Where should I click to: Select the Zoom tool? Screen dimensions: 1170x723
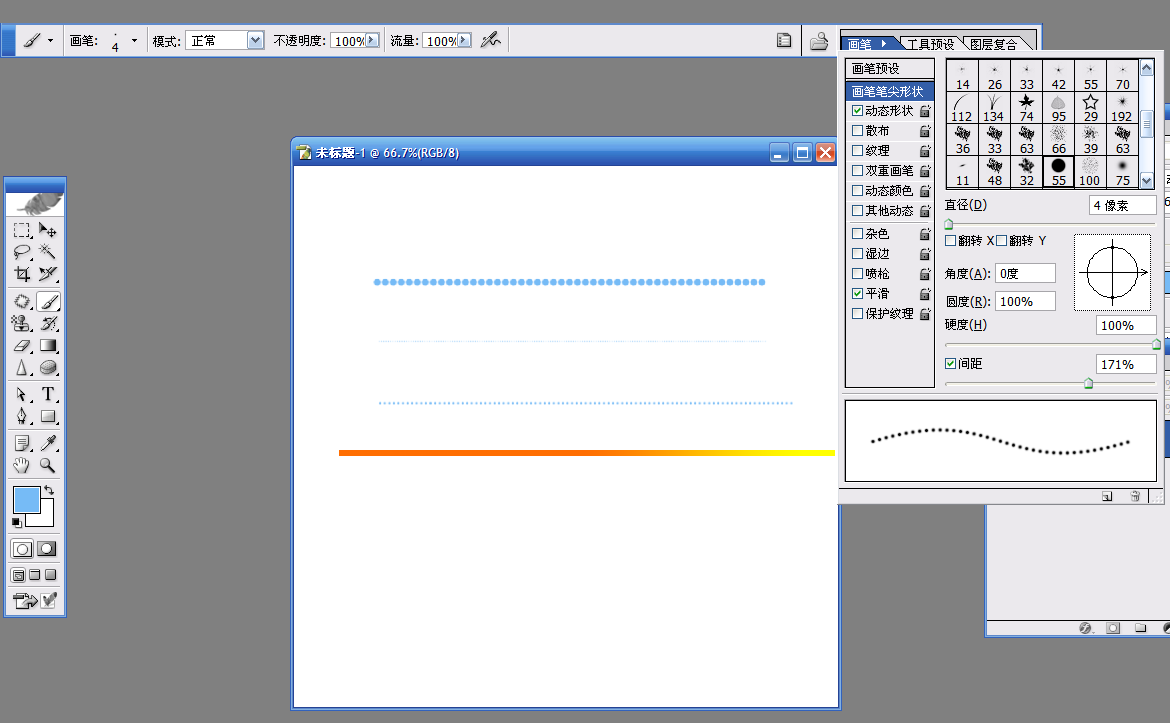[x=48, y=466]
